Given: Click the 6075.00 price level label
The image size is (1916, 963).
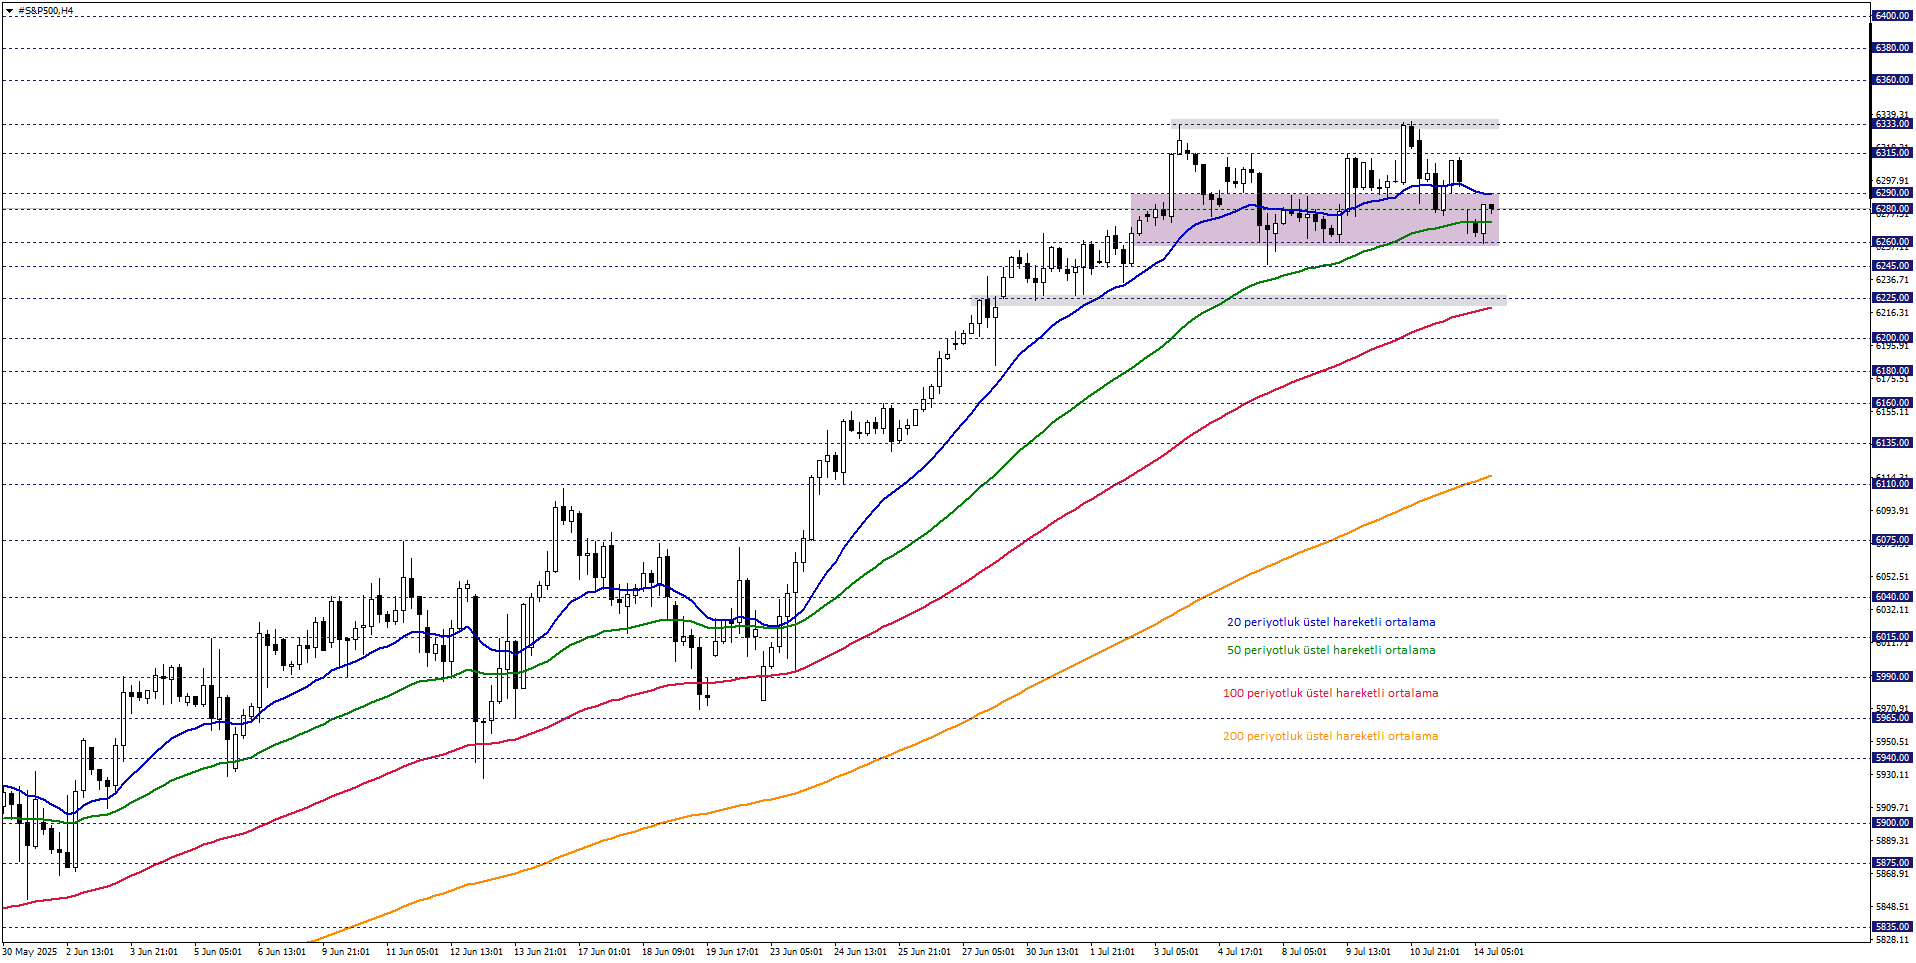Looking at the screenshot, I should 1892,540.
